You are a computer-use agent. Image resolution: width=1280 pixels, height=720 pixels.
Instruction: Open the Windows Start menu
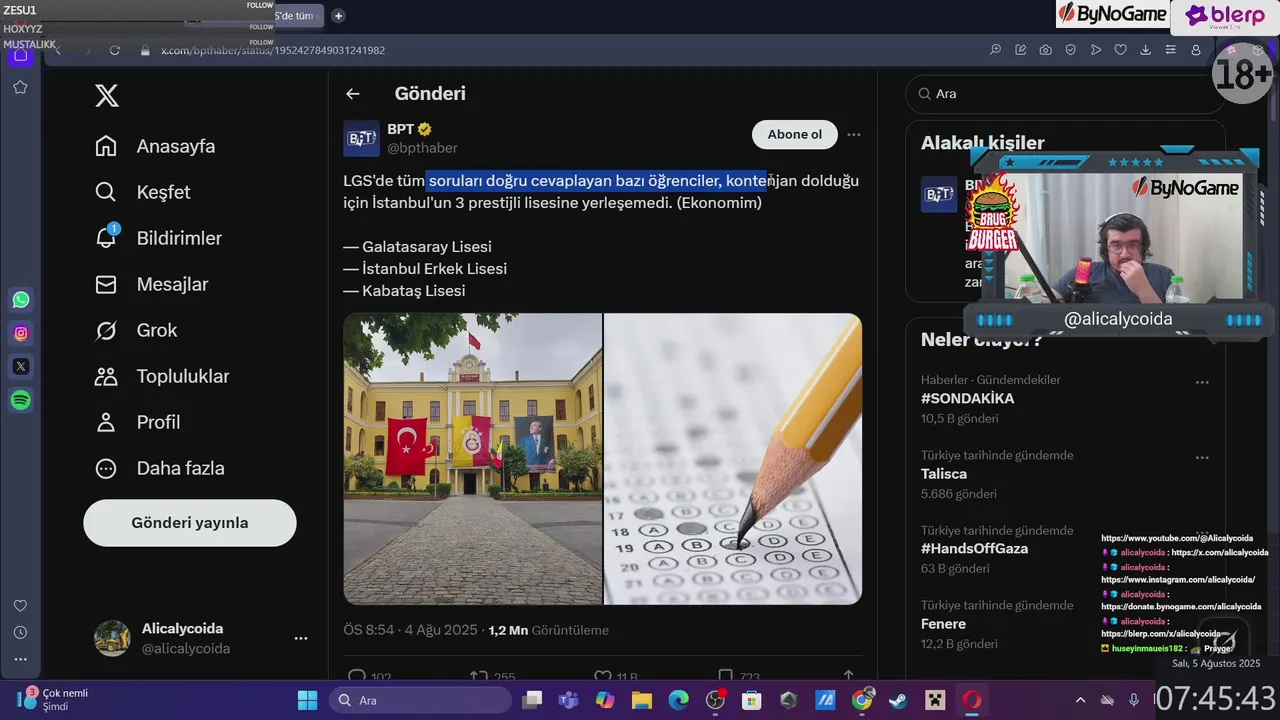(307, 700)
